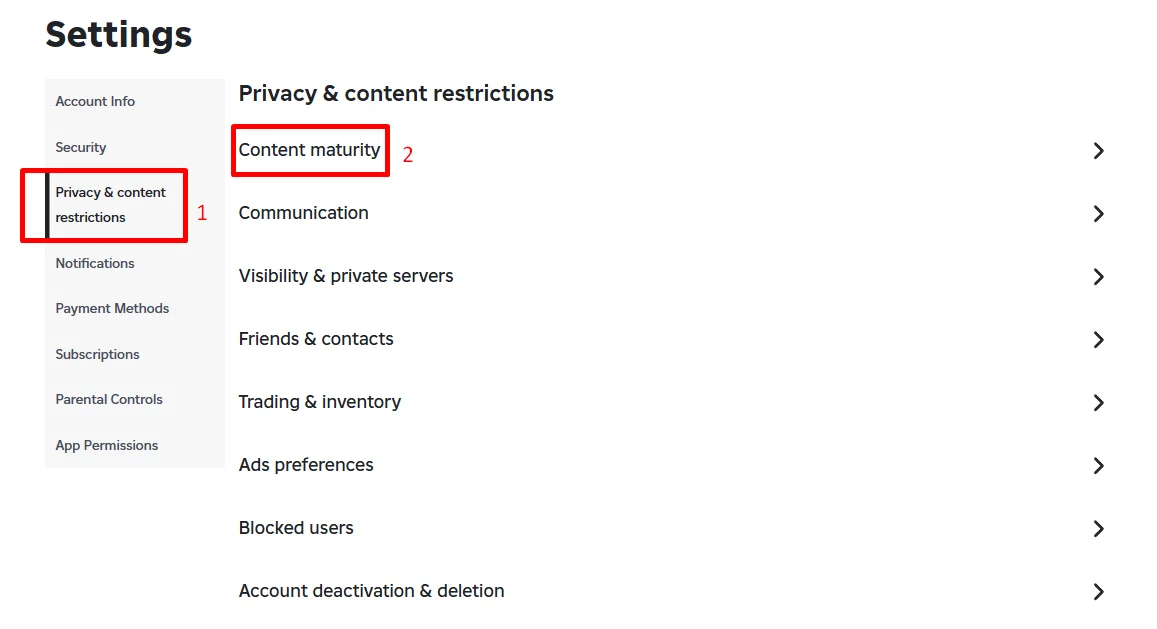This screenshot has width=1157, height=629.
Task: Switch to the Security tab
Action: click(81, 148)
